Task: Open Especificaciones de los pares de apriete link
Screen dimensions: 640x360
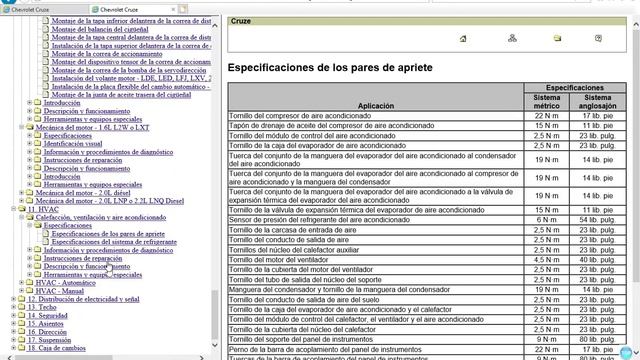Action: click(x=108, y=234)
